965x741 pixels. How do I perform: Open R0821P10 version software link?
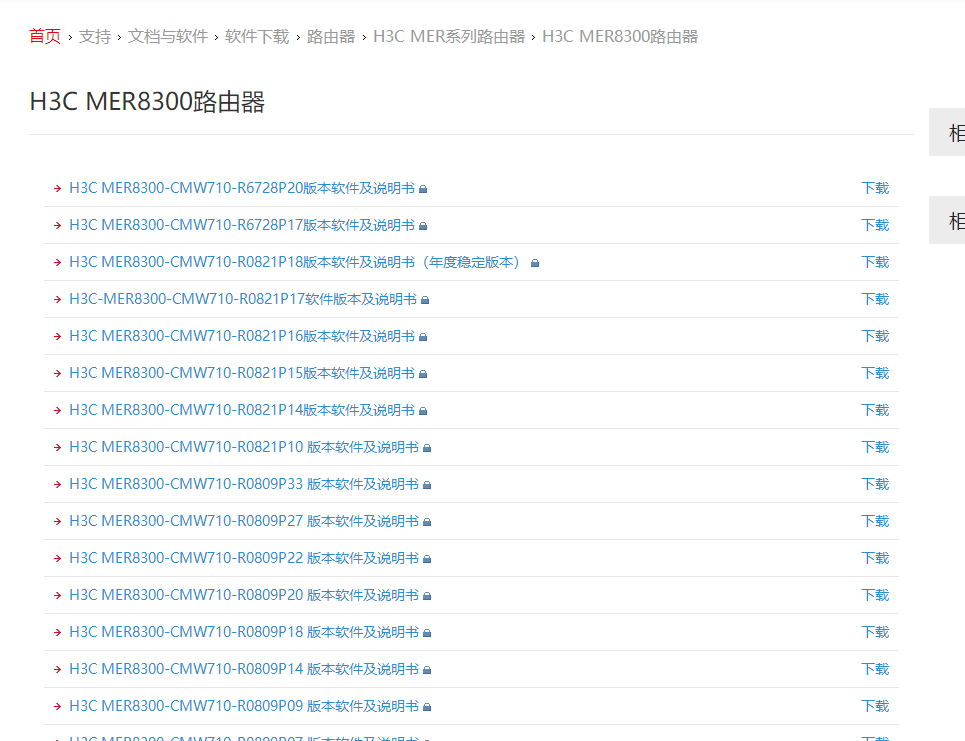pos(244,447)
